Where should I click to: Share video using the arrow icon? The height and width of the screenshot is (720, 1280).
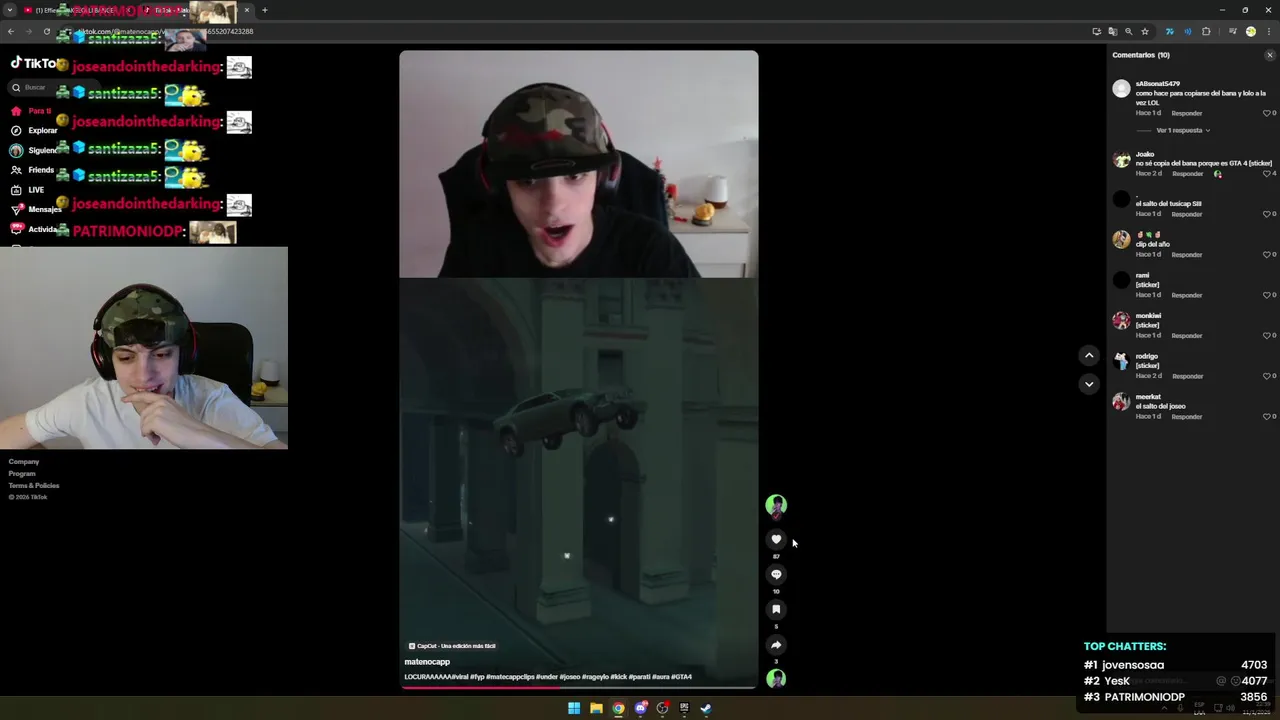(x=776, y=645)
